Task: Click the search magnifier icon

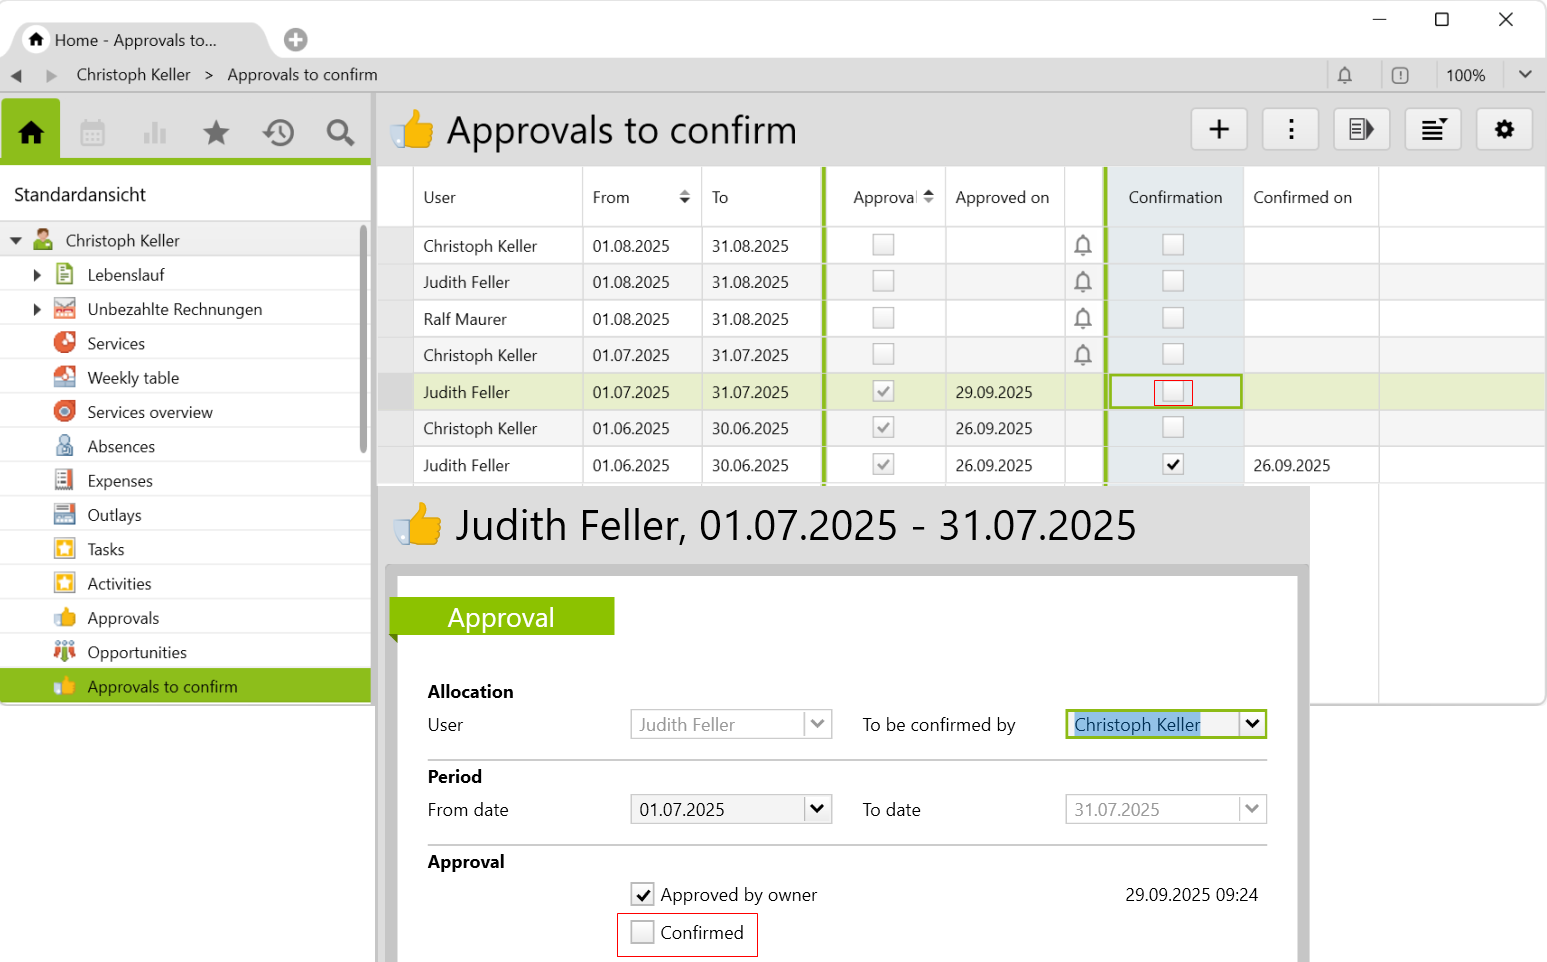Action: coord(340,132)
